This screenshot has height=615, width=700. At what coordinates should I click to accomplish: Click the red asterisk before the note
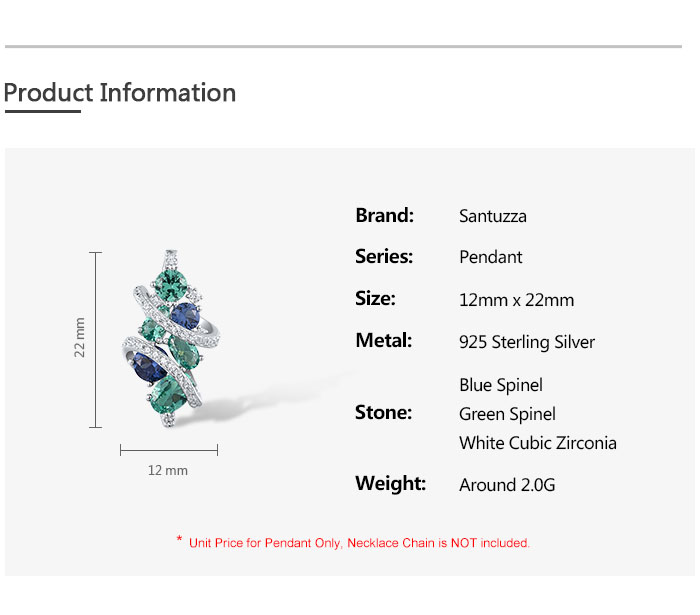coord(179,540)
